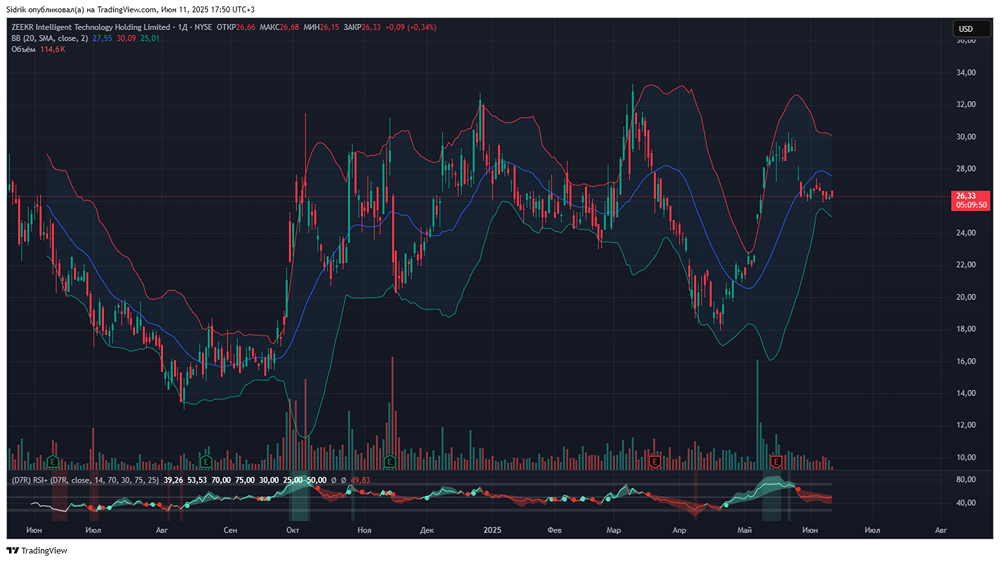Click the Май label on the time axis
This screenshot has height=562, width=1000.
[744, 530]
